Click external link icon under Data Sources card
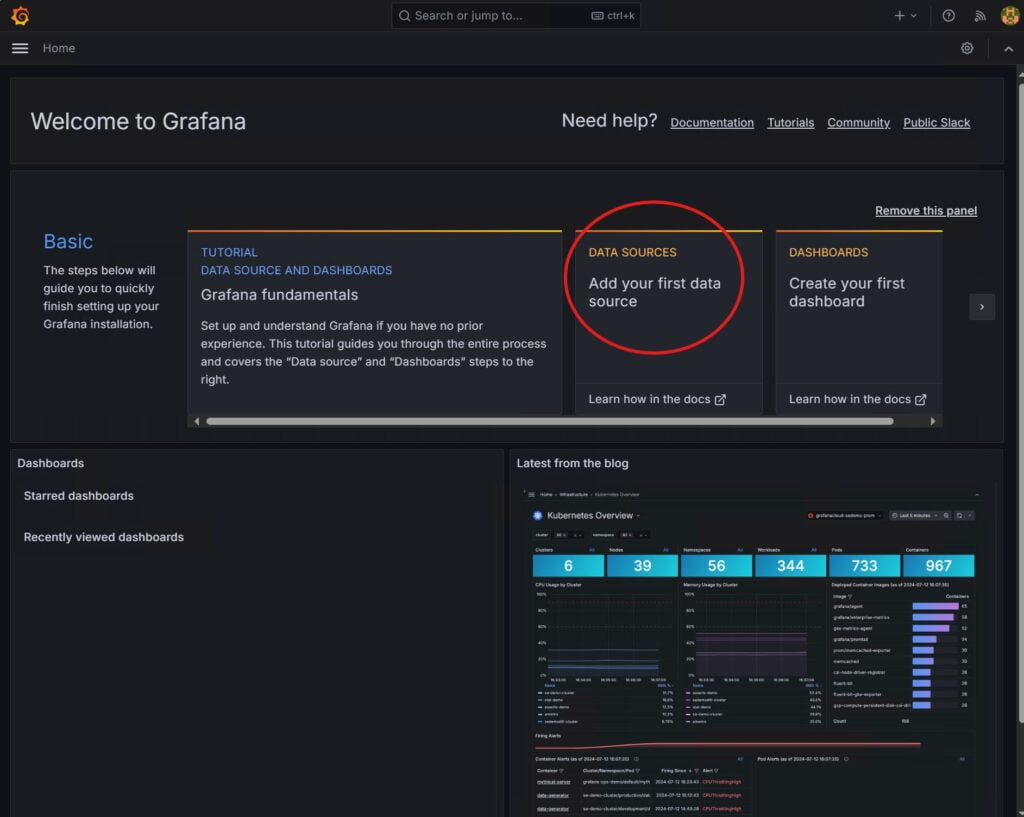The height and width of the screenshot is (817, 1024). coord(720,399)
